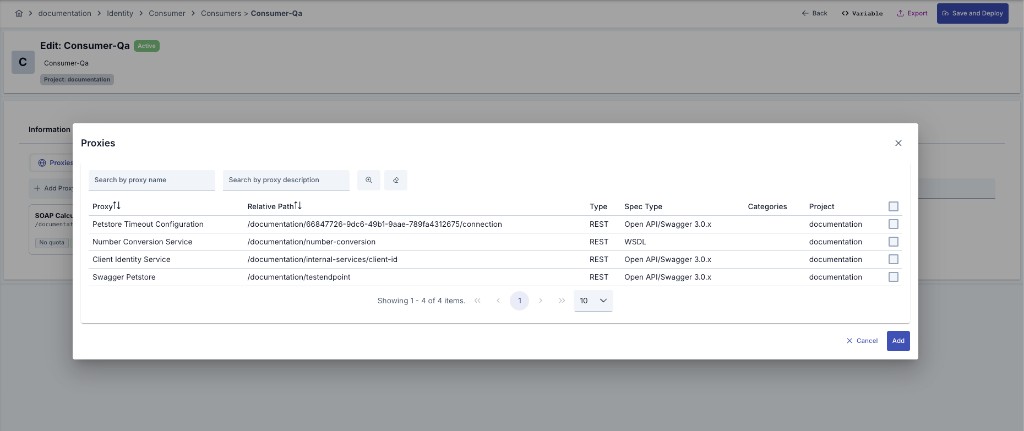Click Number Conversion Service proxy name
This screenshot has width=1024, height=431.
coord(142,242)
